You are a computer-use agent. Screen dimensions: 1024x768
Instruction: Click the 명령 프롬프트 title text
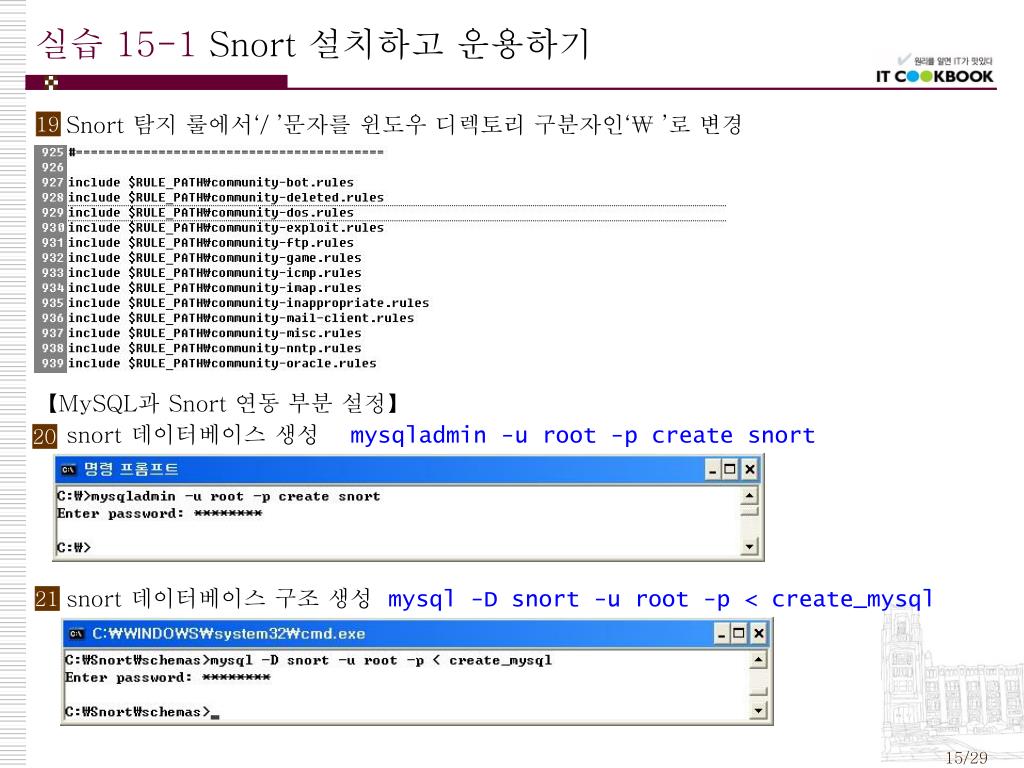(131, 470)
